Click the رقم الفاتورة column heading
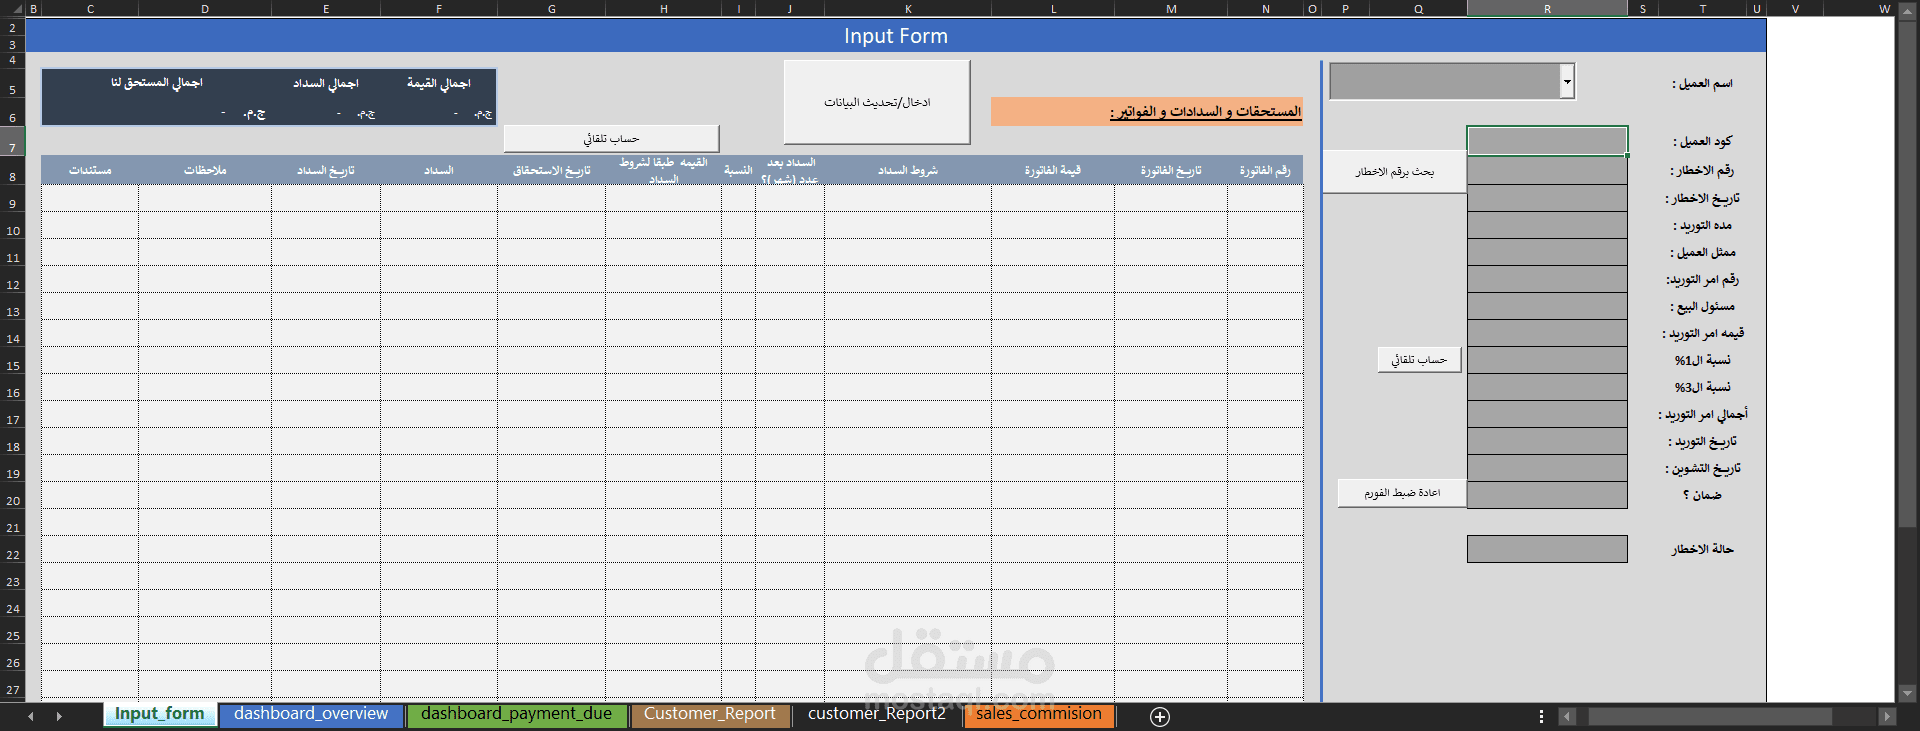Viewport: 1920px width, 731px height. pyautogui.click(x=1265, y=170)
